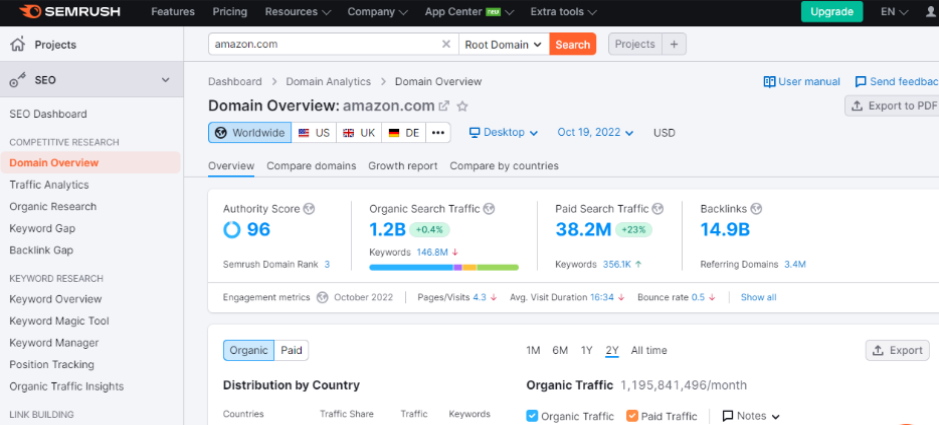Clear the amazon.com search field with X
Screen dimensions: 939x425
coord(446,44)
